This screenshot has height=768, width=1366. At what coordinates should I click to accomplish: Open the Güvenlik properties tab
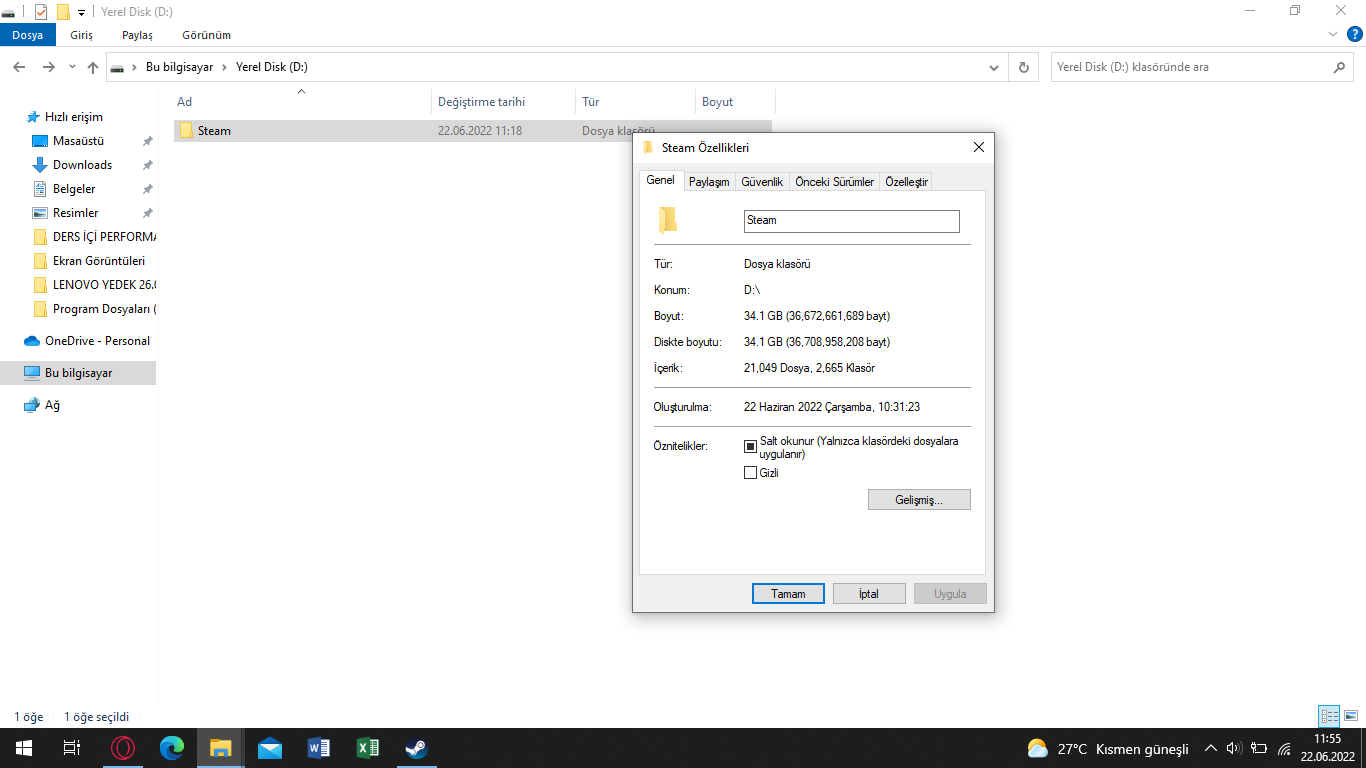pos(762,182)
